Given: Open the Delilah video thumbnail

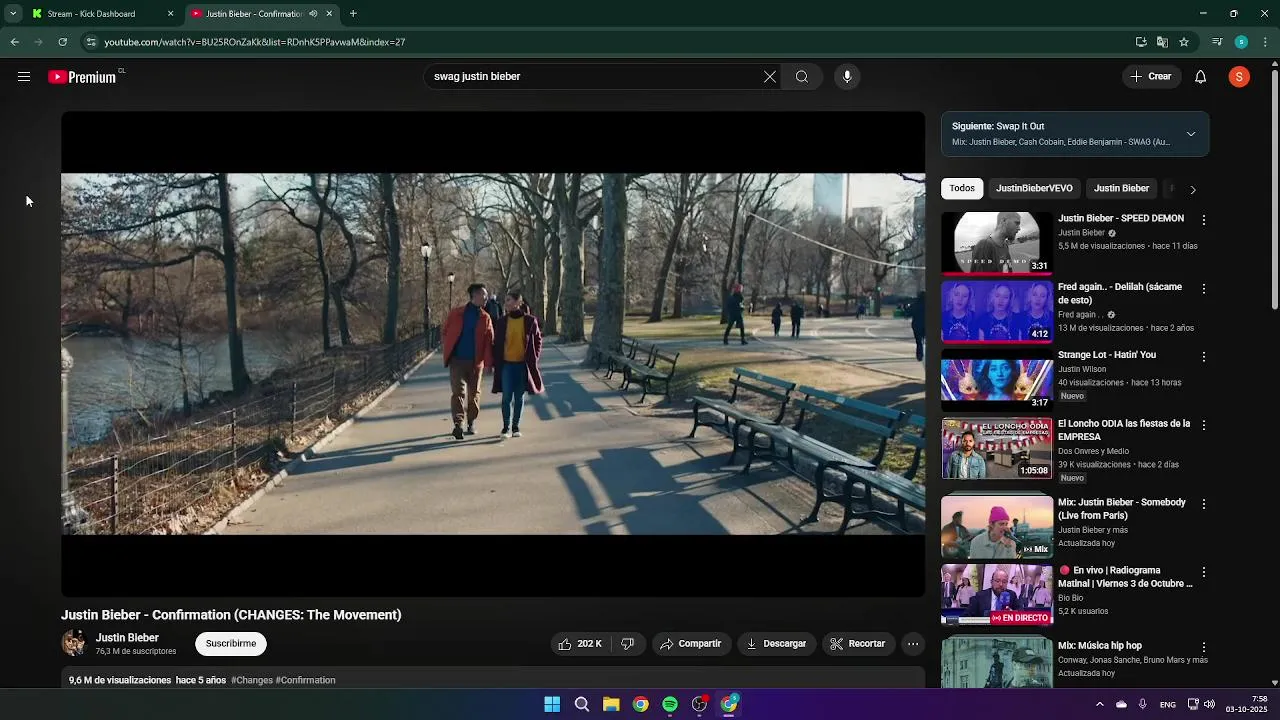Looking at the screenshot, I should point(997,311).
